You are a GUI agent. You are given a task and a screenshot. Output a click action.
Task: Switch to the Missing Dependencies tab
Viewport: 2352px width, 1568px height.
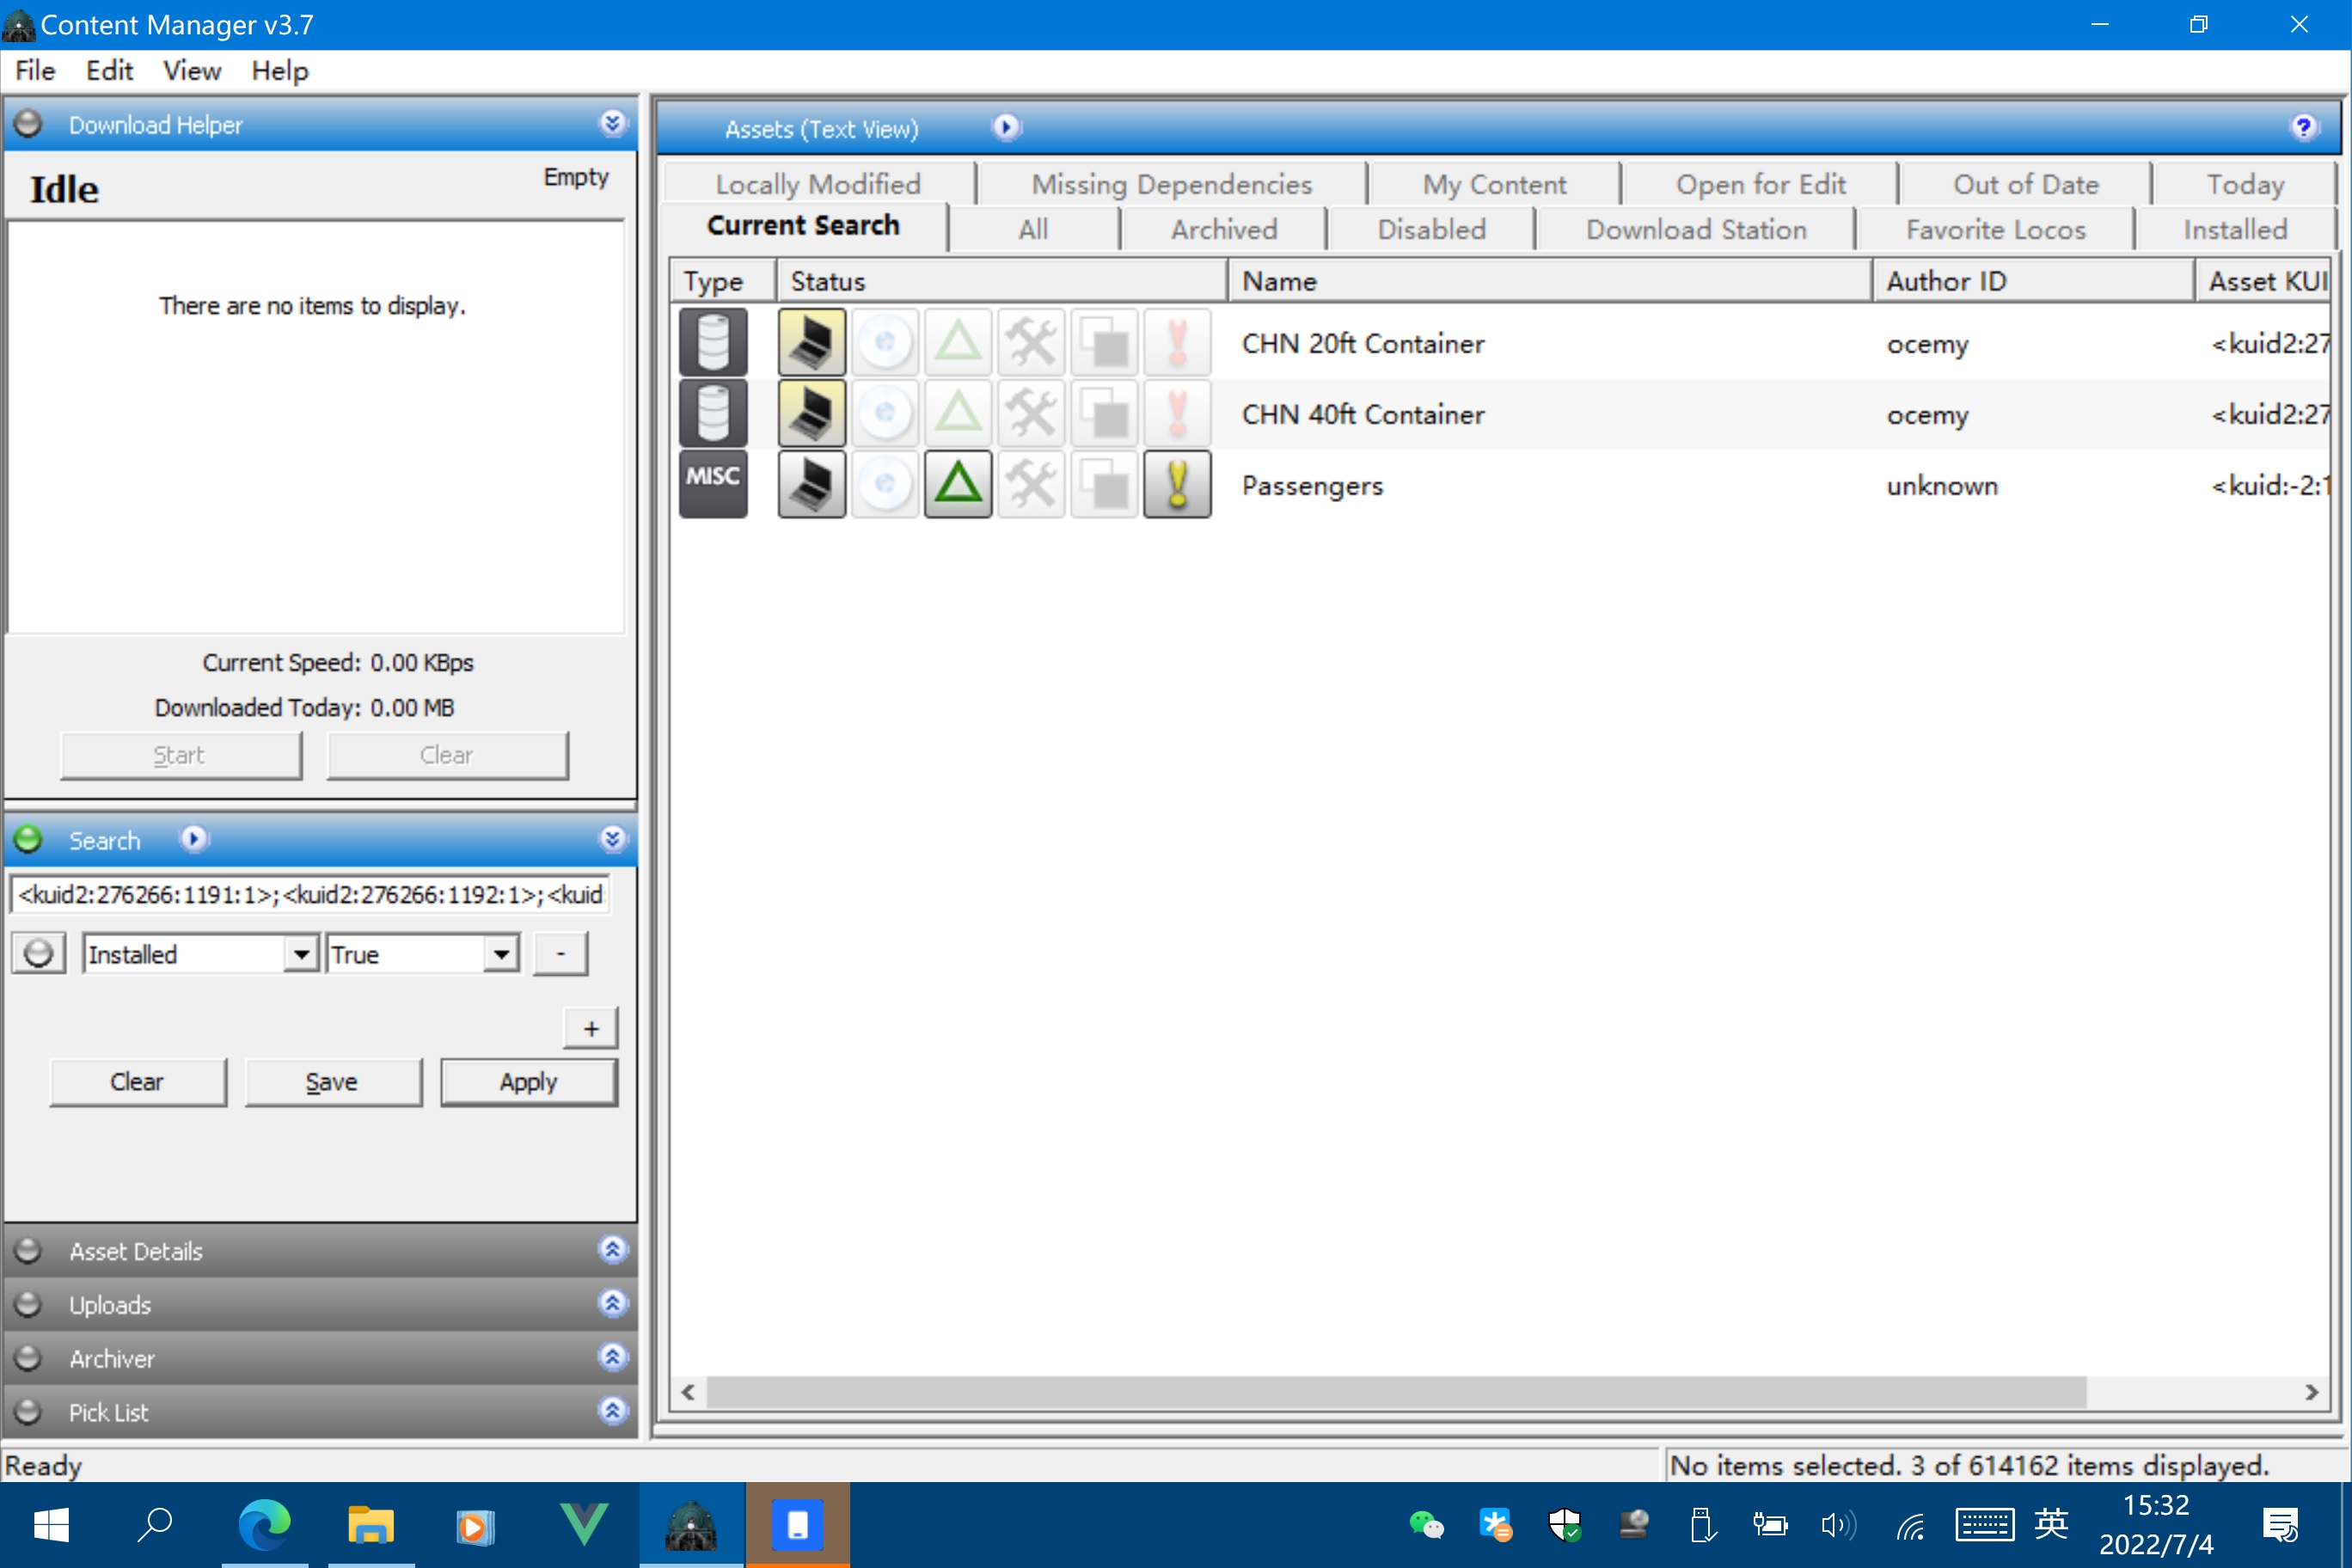tap(1171, 184)
